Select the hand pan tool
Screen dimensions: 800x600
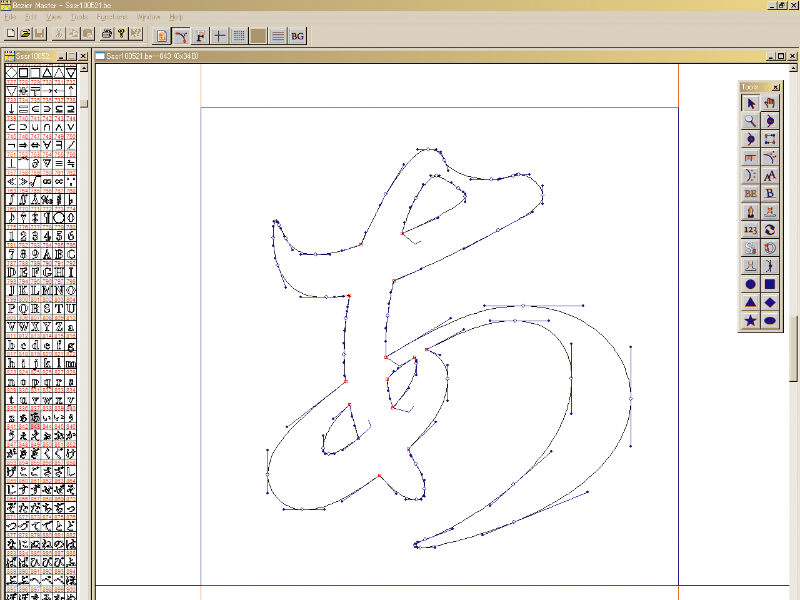click(x=770, y=103)
